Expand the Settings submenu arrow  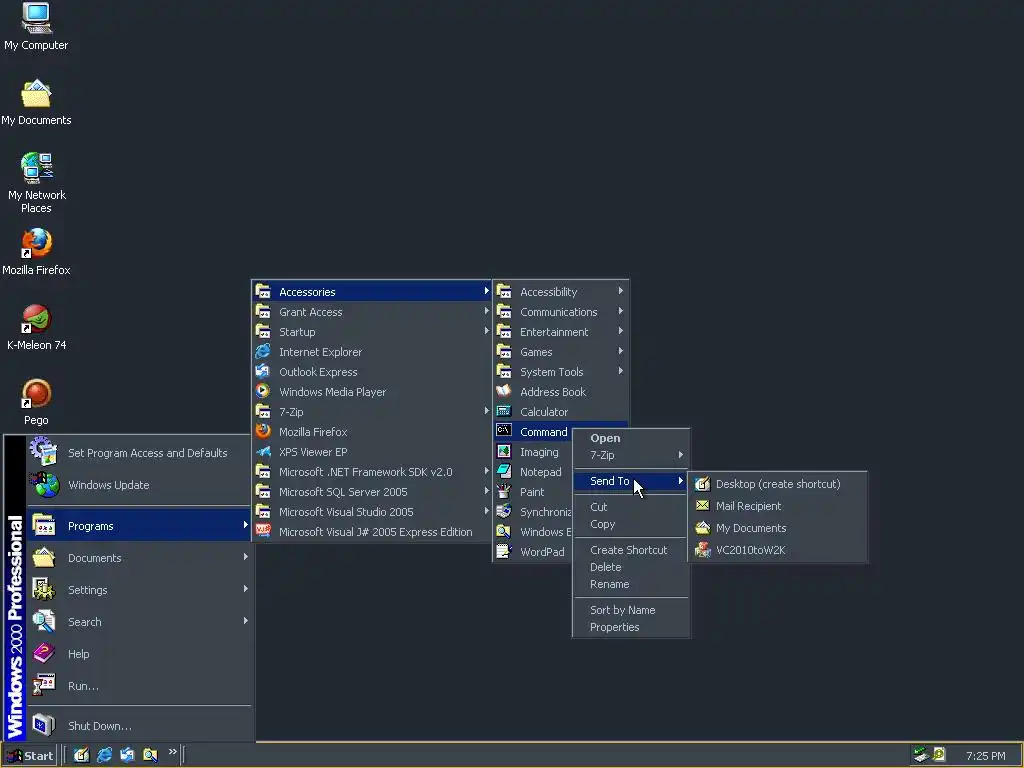point(246,589)
